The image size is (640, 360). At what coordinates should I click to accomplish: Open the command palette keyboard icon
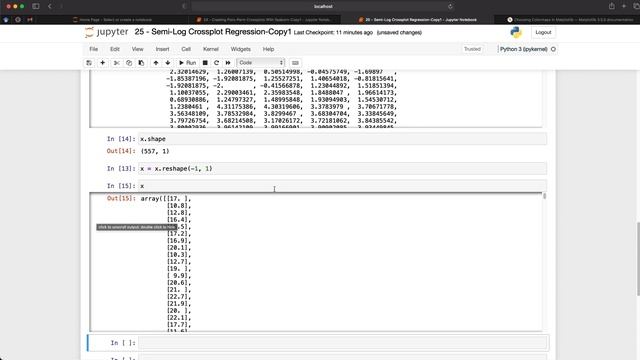(x=296, y=63)
